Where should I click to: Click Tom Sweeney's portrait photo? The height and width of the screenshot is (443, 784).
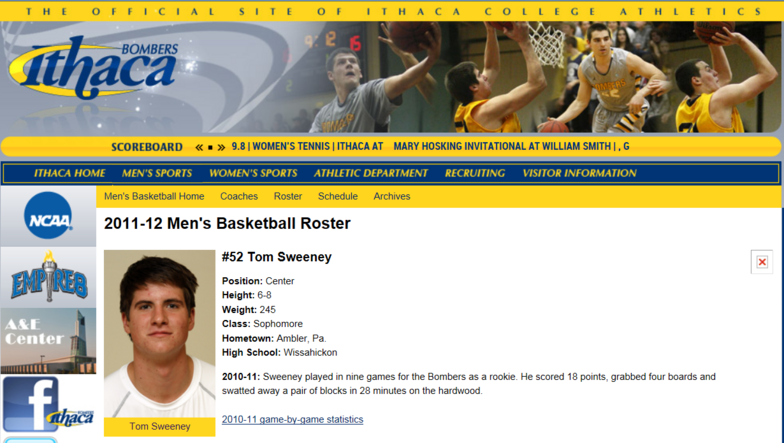pyautogui.click(x=160, y=334)
